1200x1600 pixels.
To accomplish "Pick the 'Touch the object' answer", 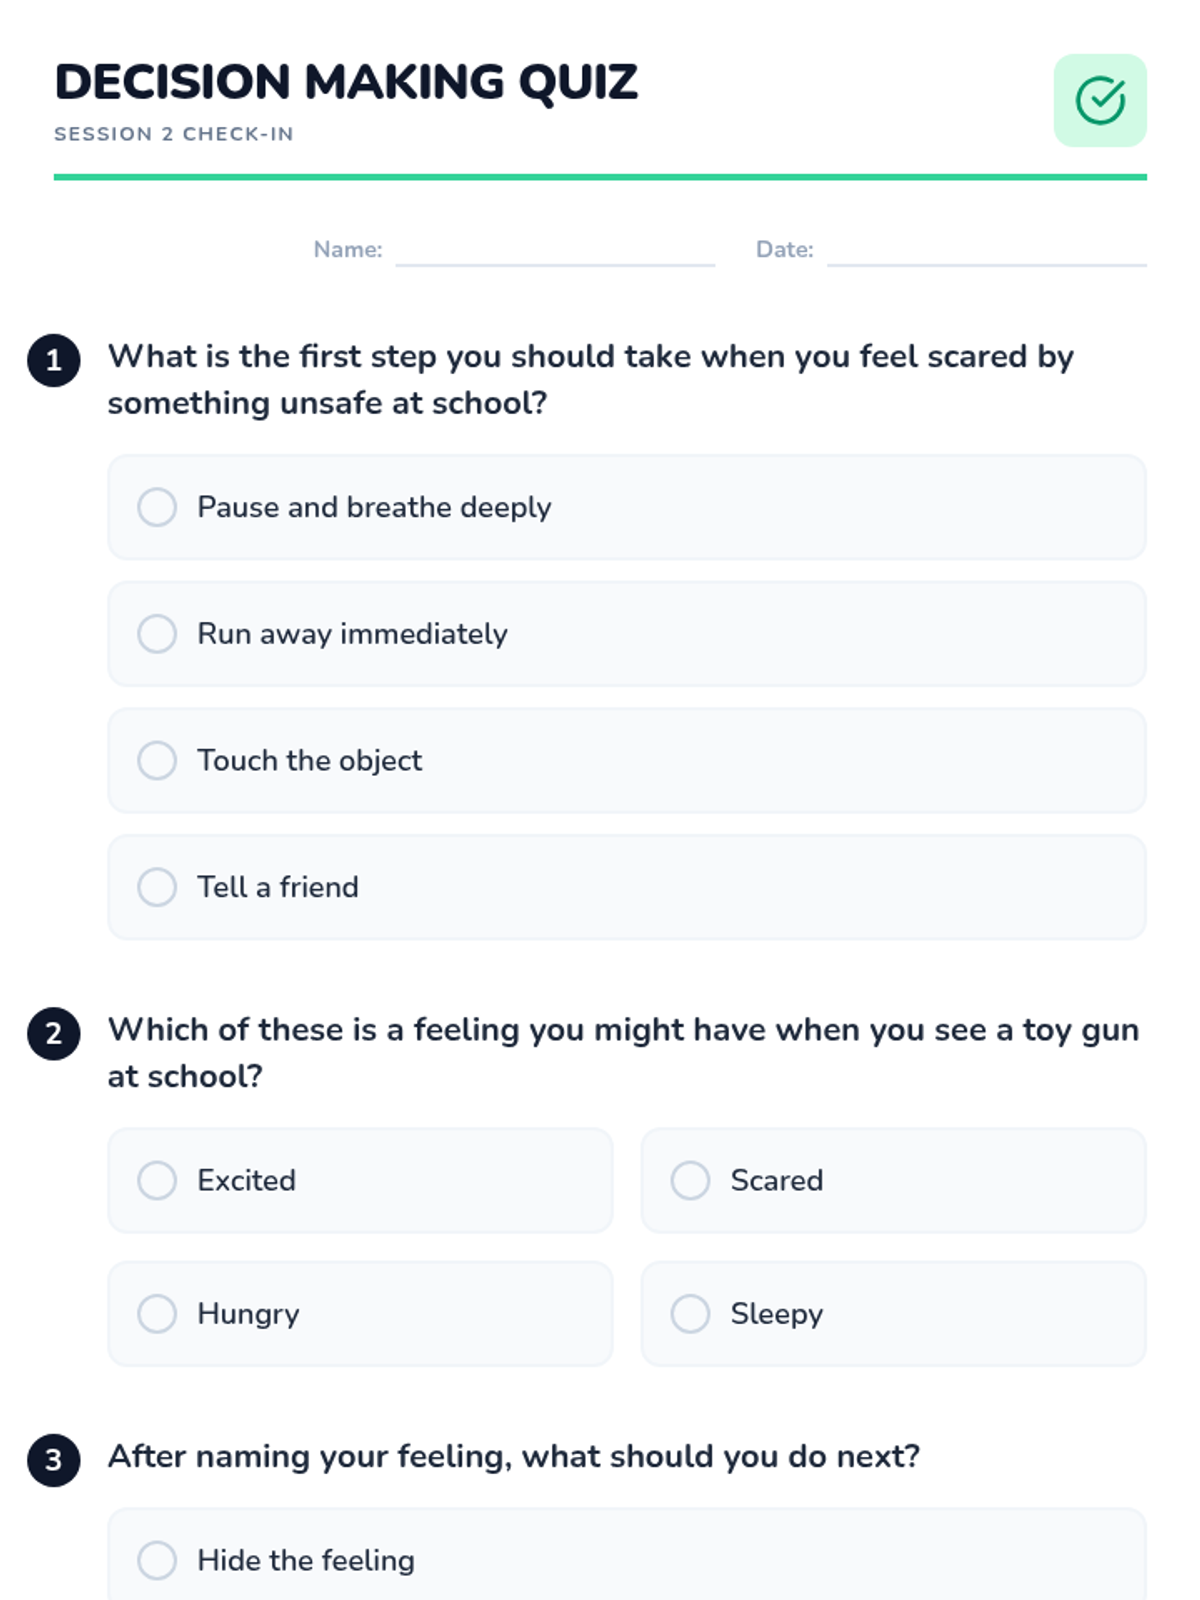I will pos(157,761).
